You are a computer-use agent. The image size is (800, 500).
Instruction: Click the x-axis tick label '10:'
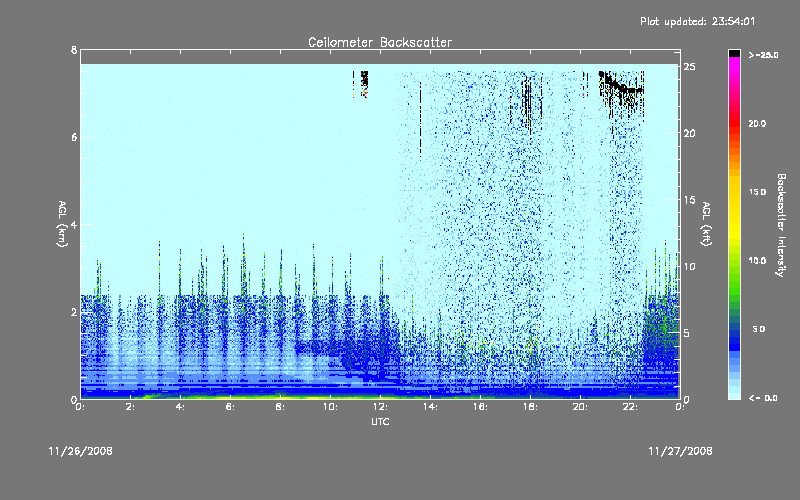[x=331, y=407]
